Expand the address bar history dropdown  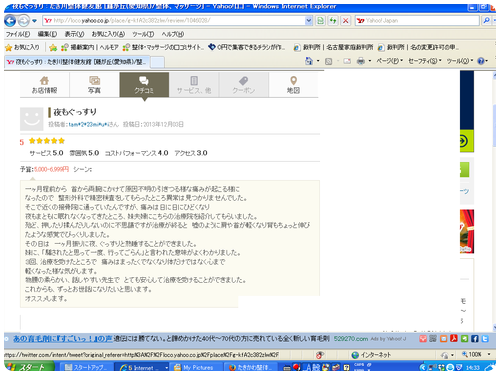309,21
